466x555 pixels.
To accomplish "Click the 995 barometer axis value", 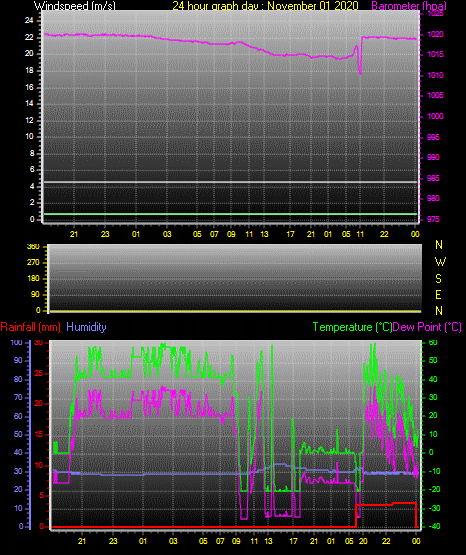I will [x=433, y=137].
